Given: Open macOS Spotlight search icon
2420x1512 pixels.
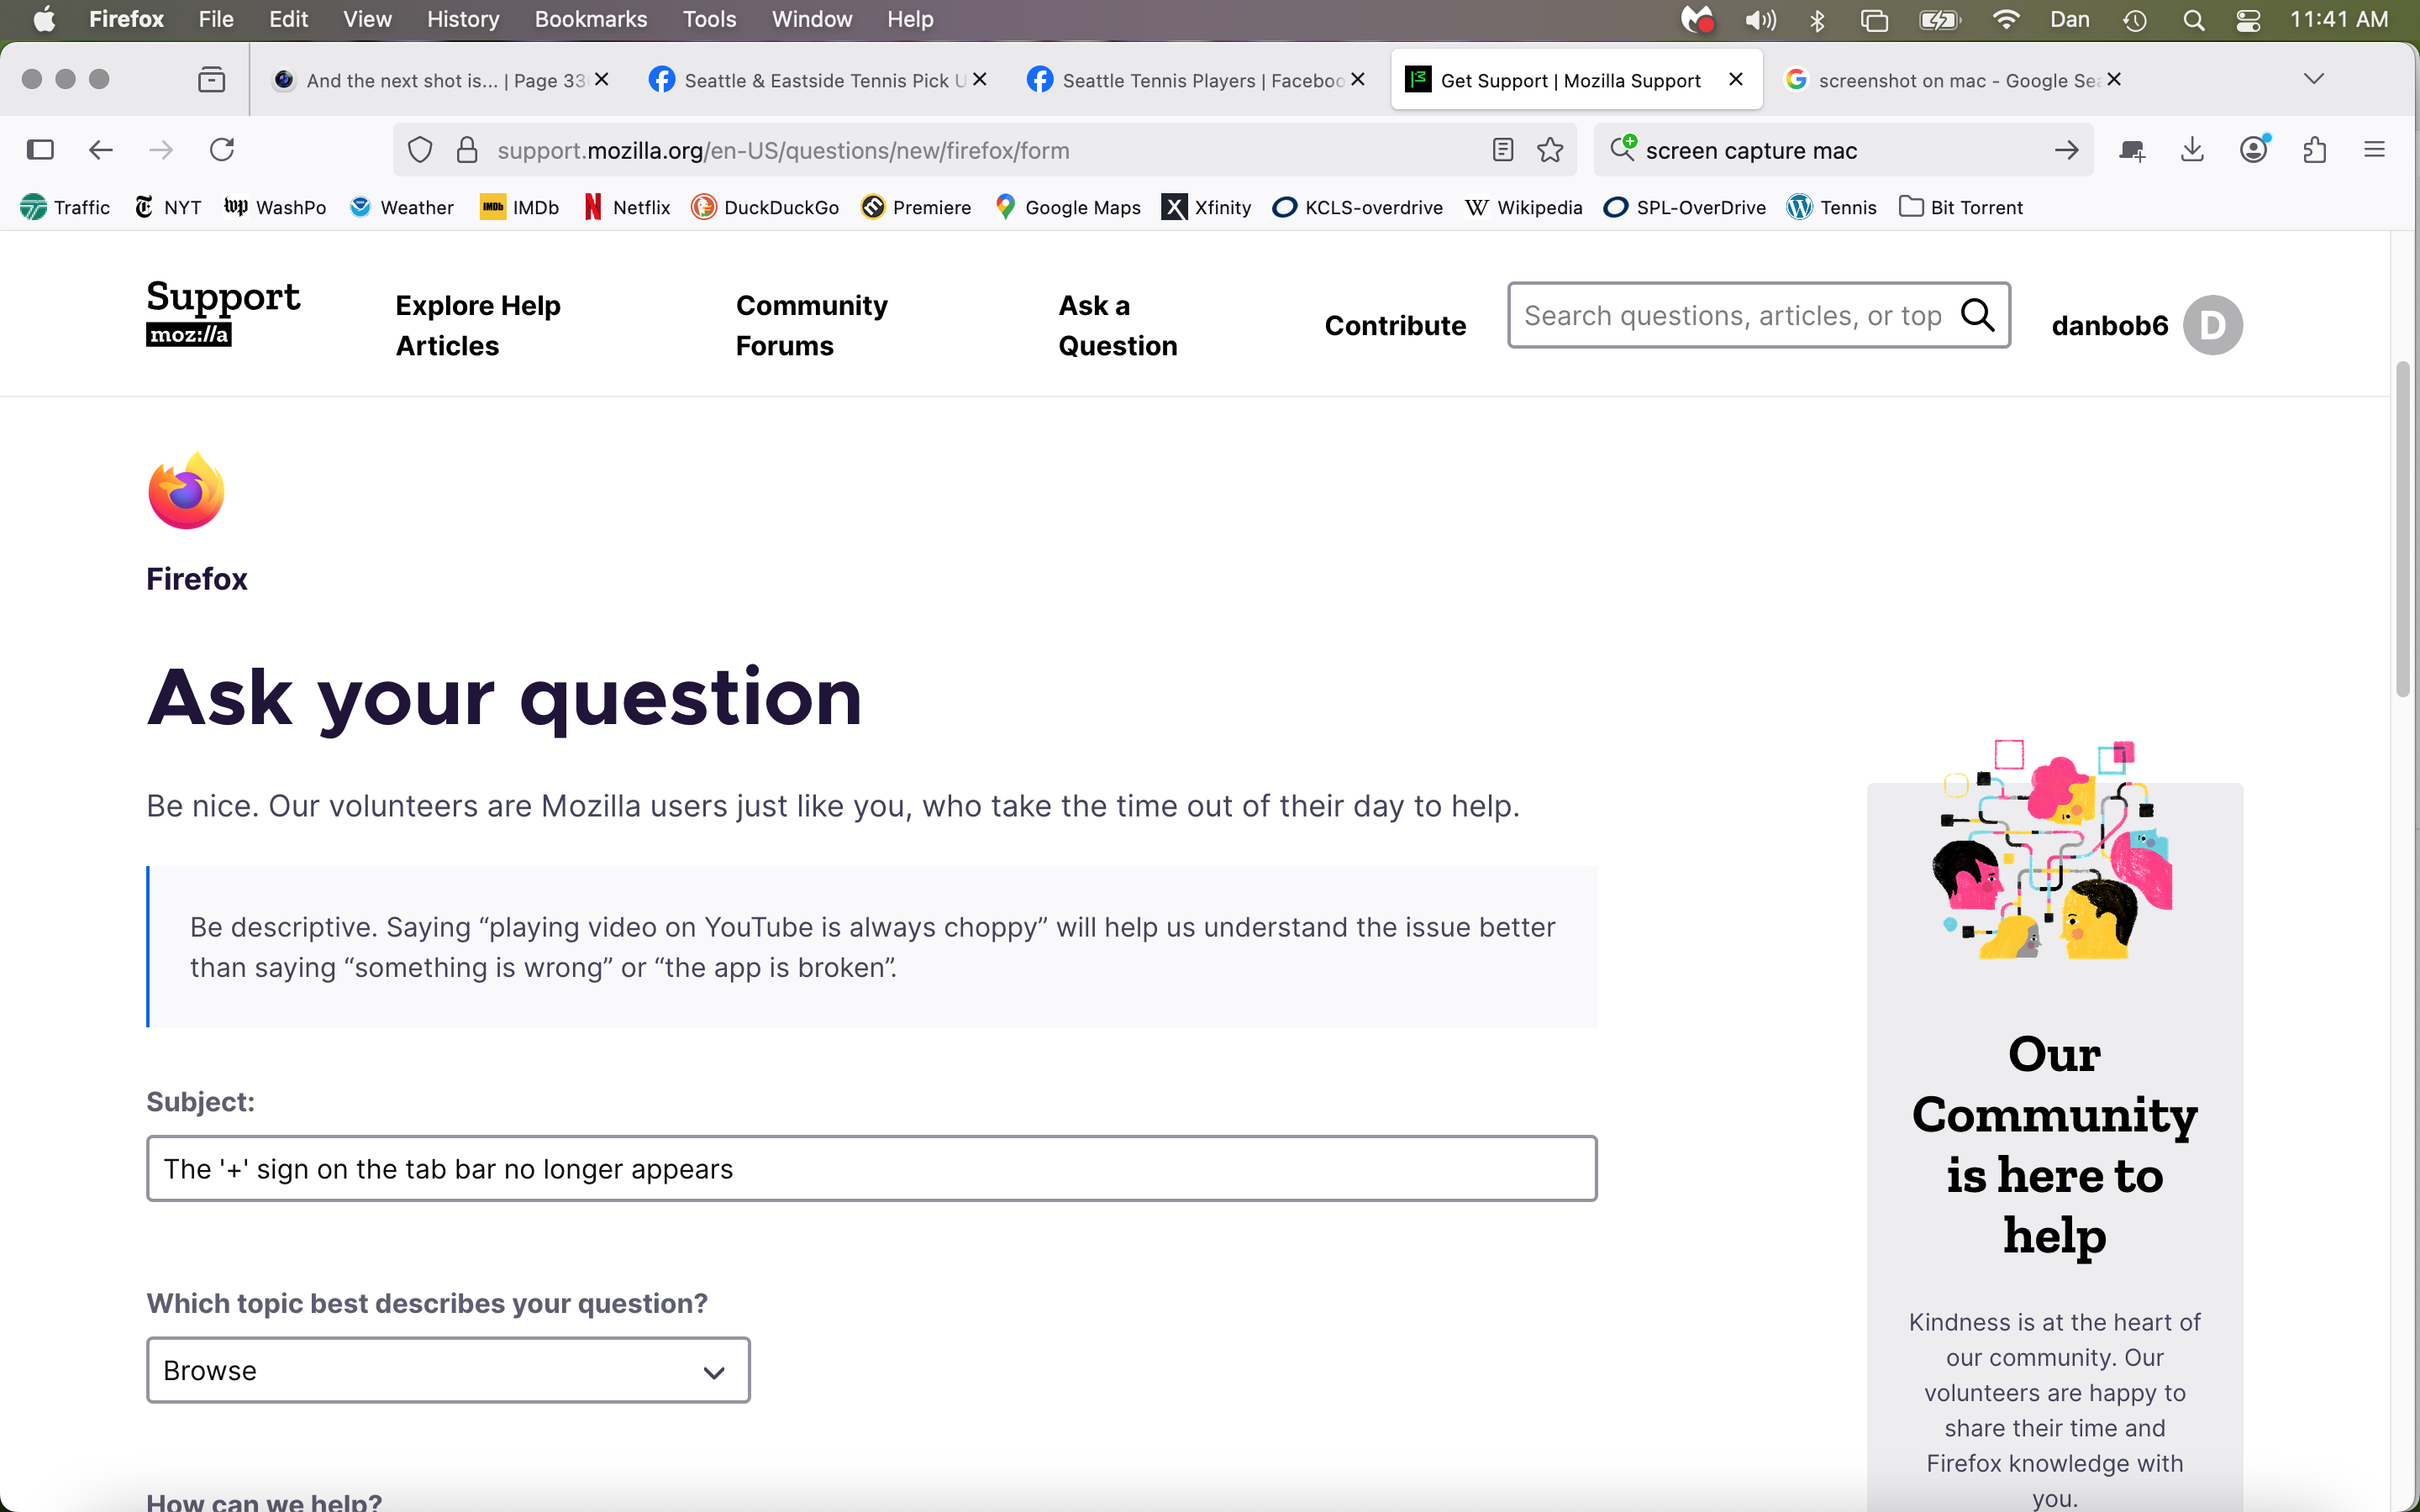Looking at the screenshot, I should pos(2194,20).
